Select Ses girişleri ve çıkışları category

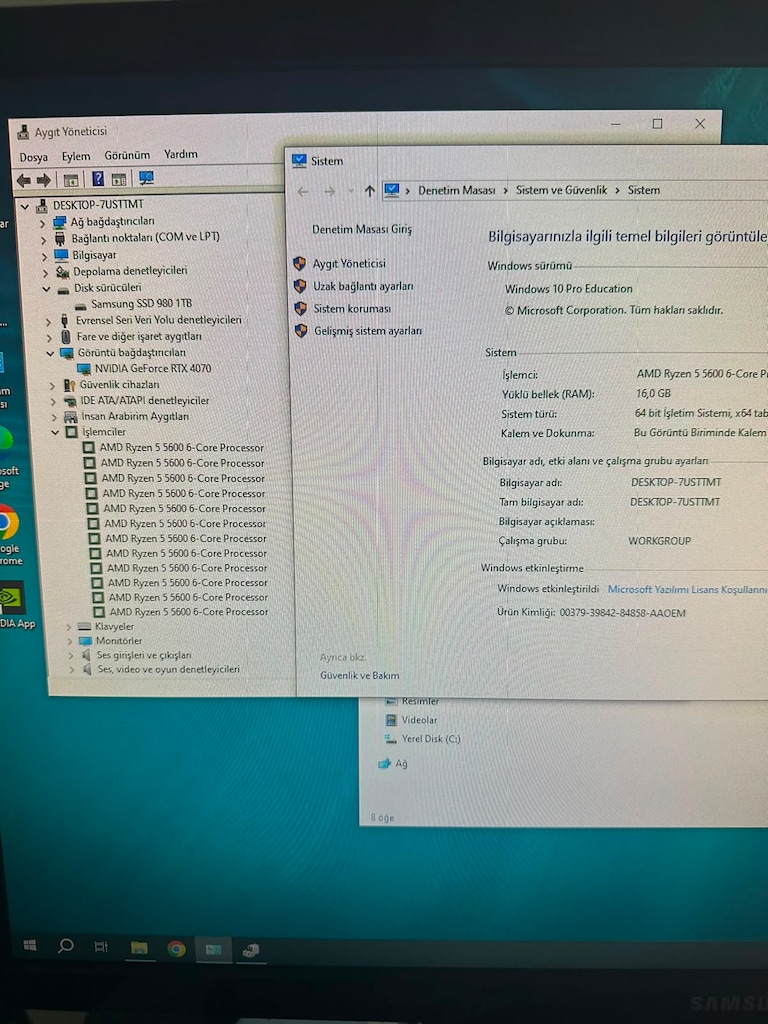[x=144, y=655]
